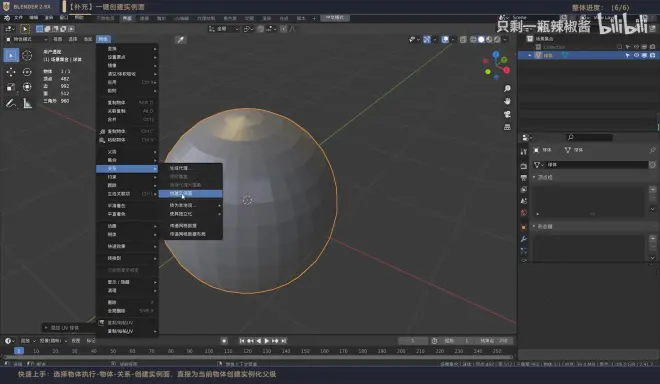Toggle the eye visibility of Collection row
The height and width of the screenshot is (384, 660).
[x=636, y=47]
